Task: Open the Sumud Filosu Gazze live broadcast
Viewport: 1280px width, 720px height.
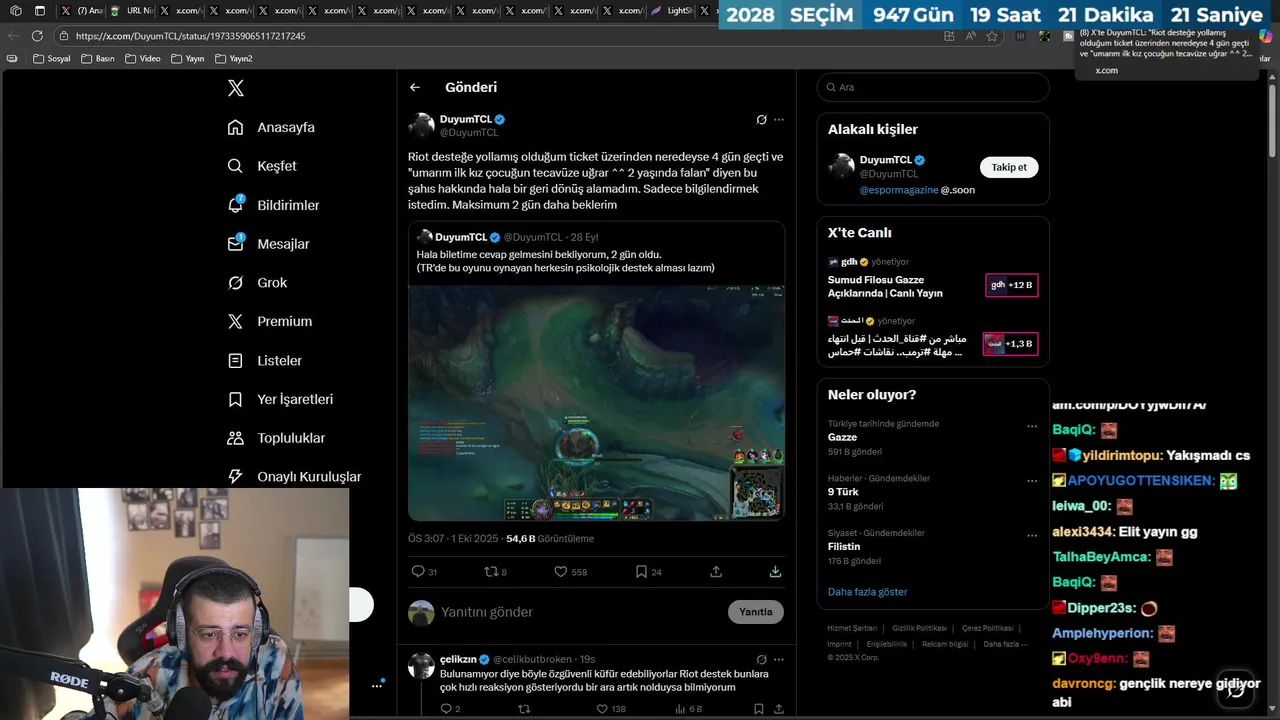Action: pos(885,286)
